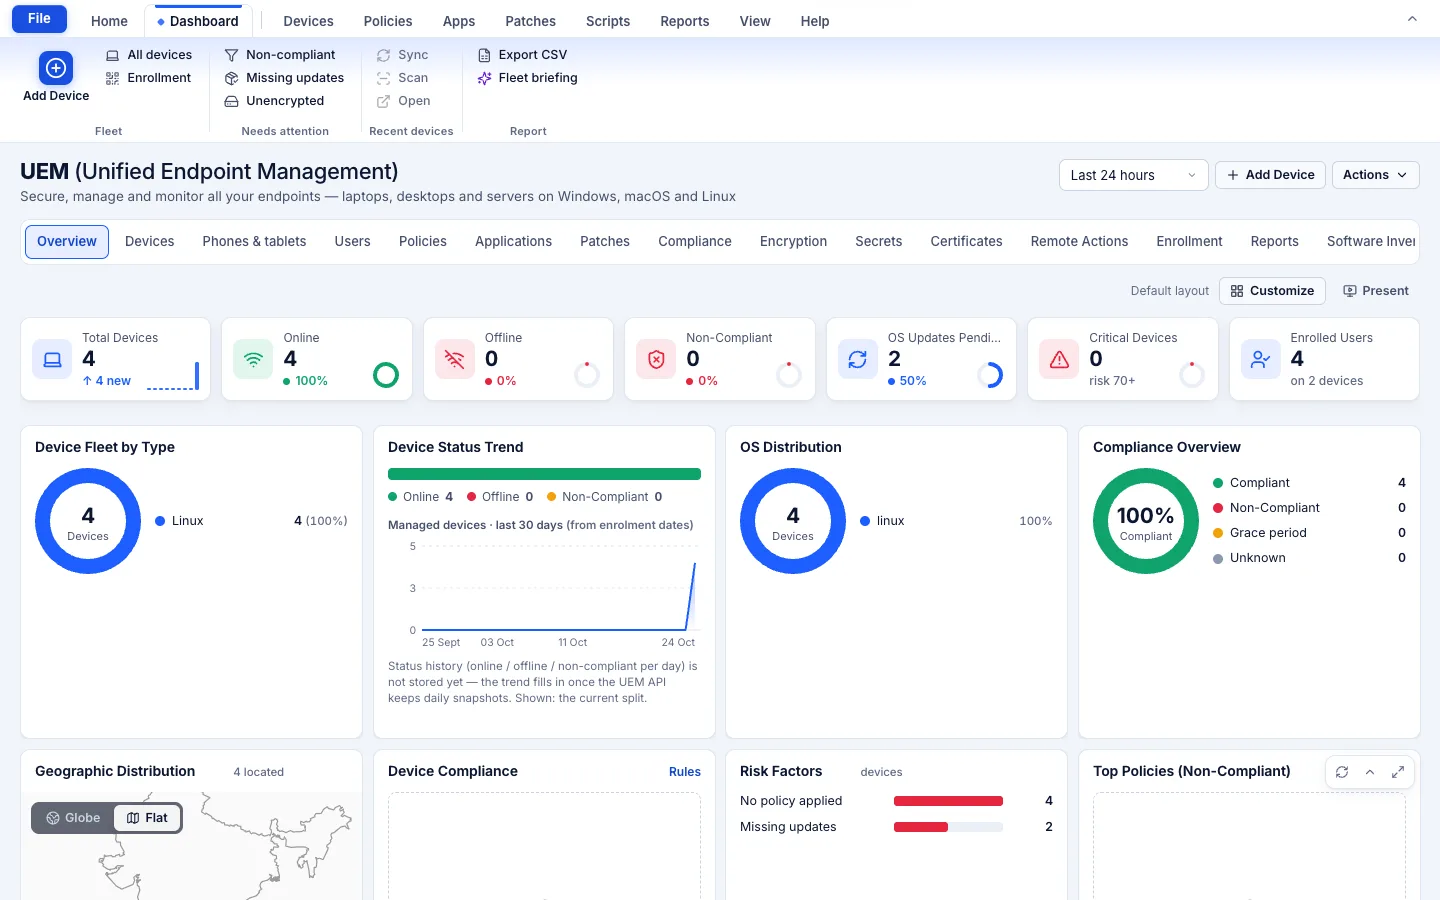Open the Remote Actions tab
The width and height of the screenshot is (1440, 900).
coord(1079,242)
